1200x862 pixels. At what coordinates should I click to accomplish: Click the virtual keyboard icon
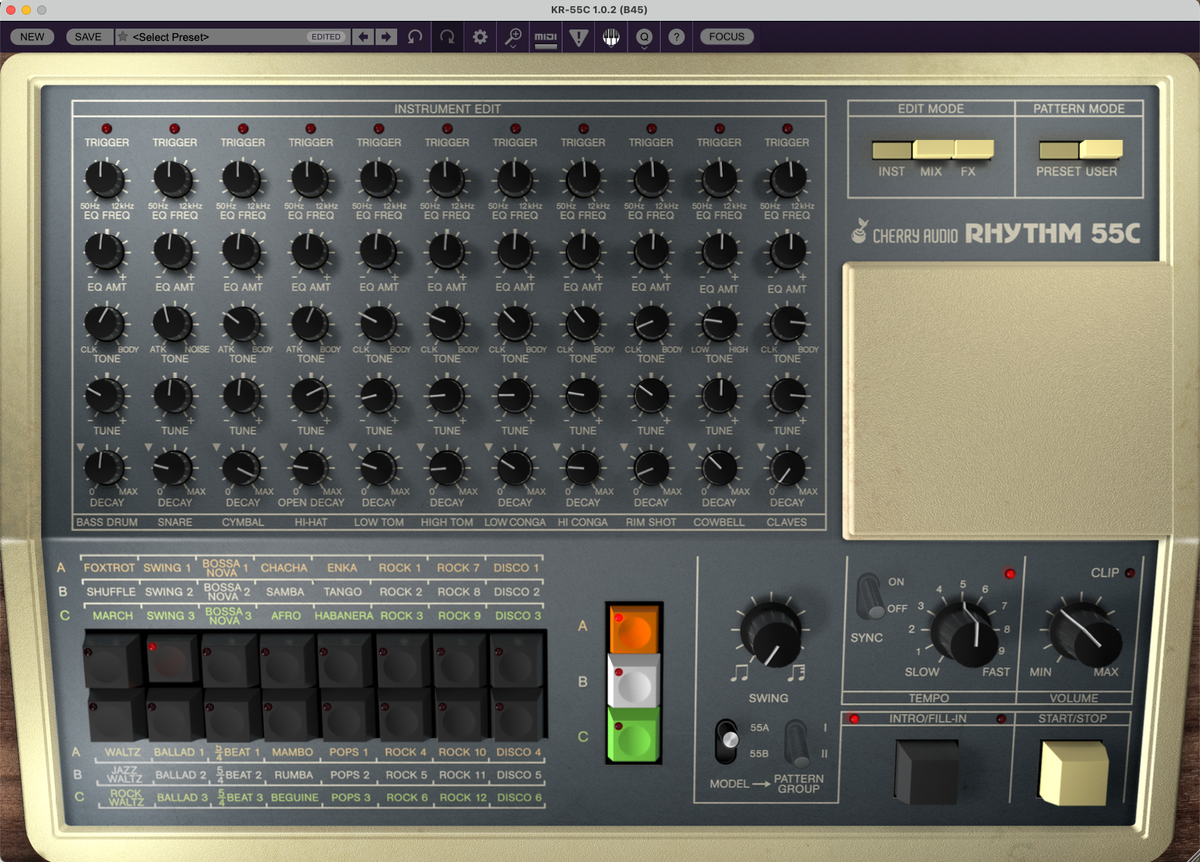(611, 37)
